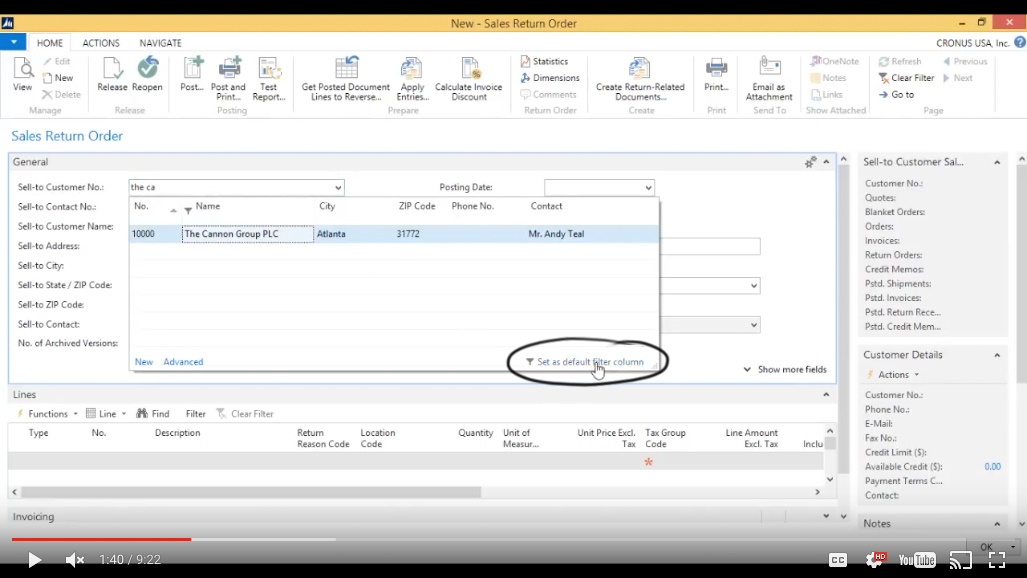Select The Cannon Group PLC name cell
The height and width of the screenshot is (578, 1027).
point(248,234)
